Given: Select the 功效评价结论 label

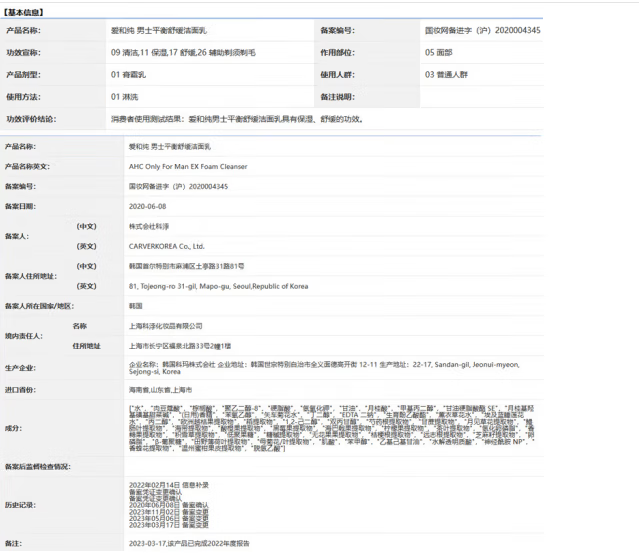Looking at the screenshot, I should pyautogui.click(x=31, y=119).
